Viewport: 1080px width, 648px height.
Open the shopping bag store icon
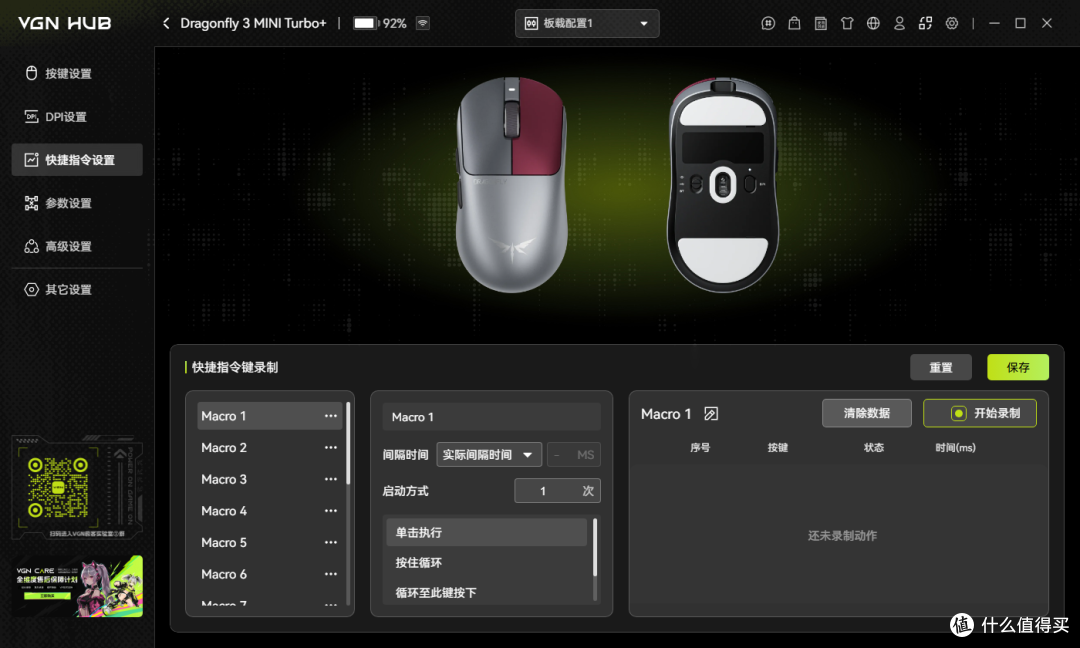[x=794, y=23]
